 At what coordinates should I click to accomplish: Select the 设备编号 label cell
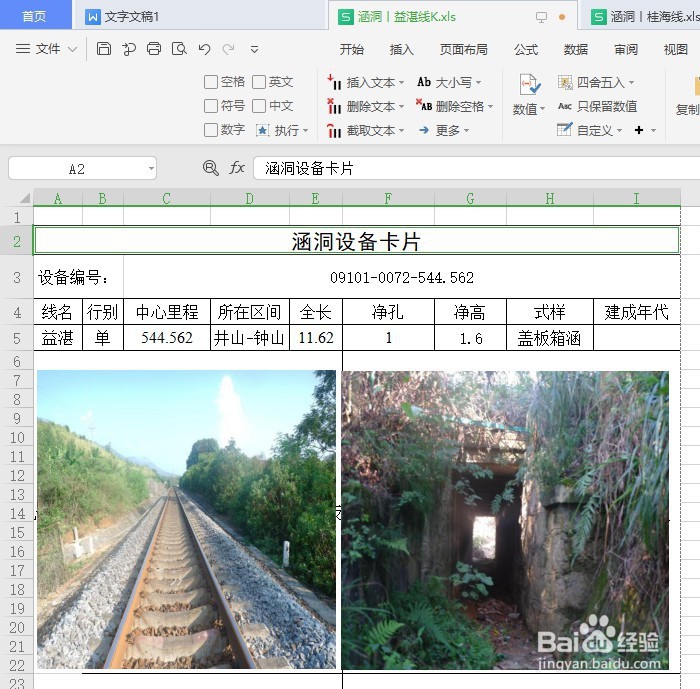[79, 277]
